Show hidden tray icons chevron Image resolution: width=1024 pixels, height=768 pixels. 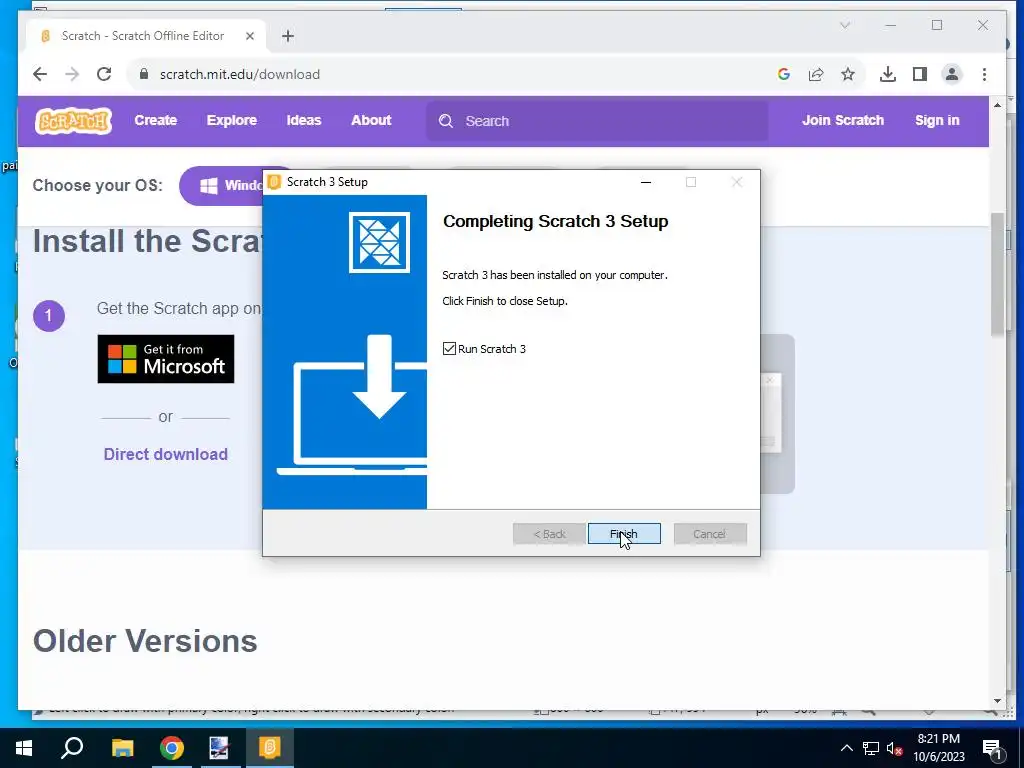point(846,748)
